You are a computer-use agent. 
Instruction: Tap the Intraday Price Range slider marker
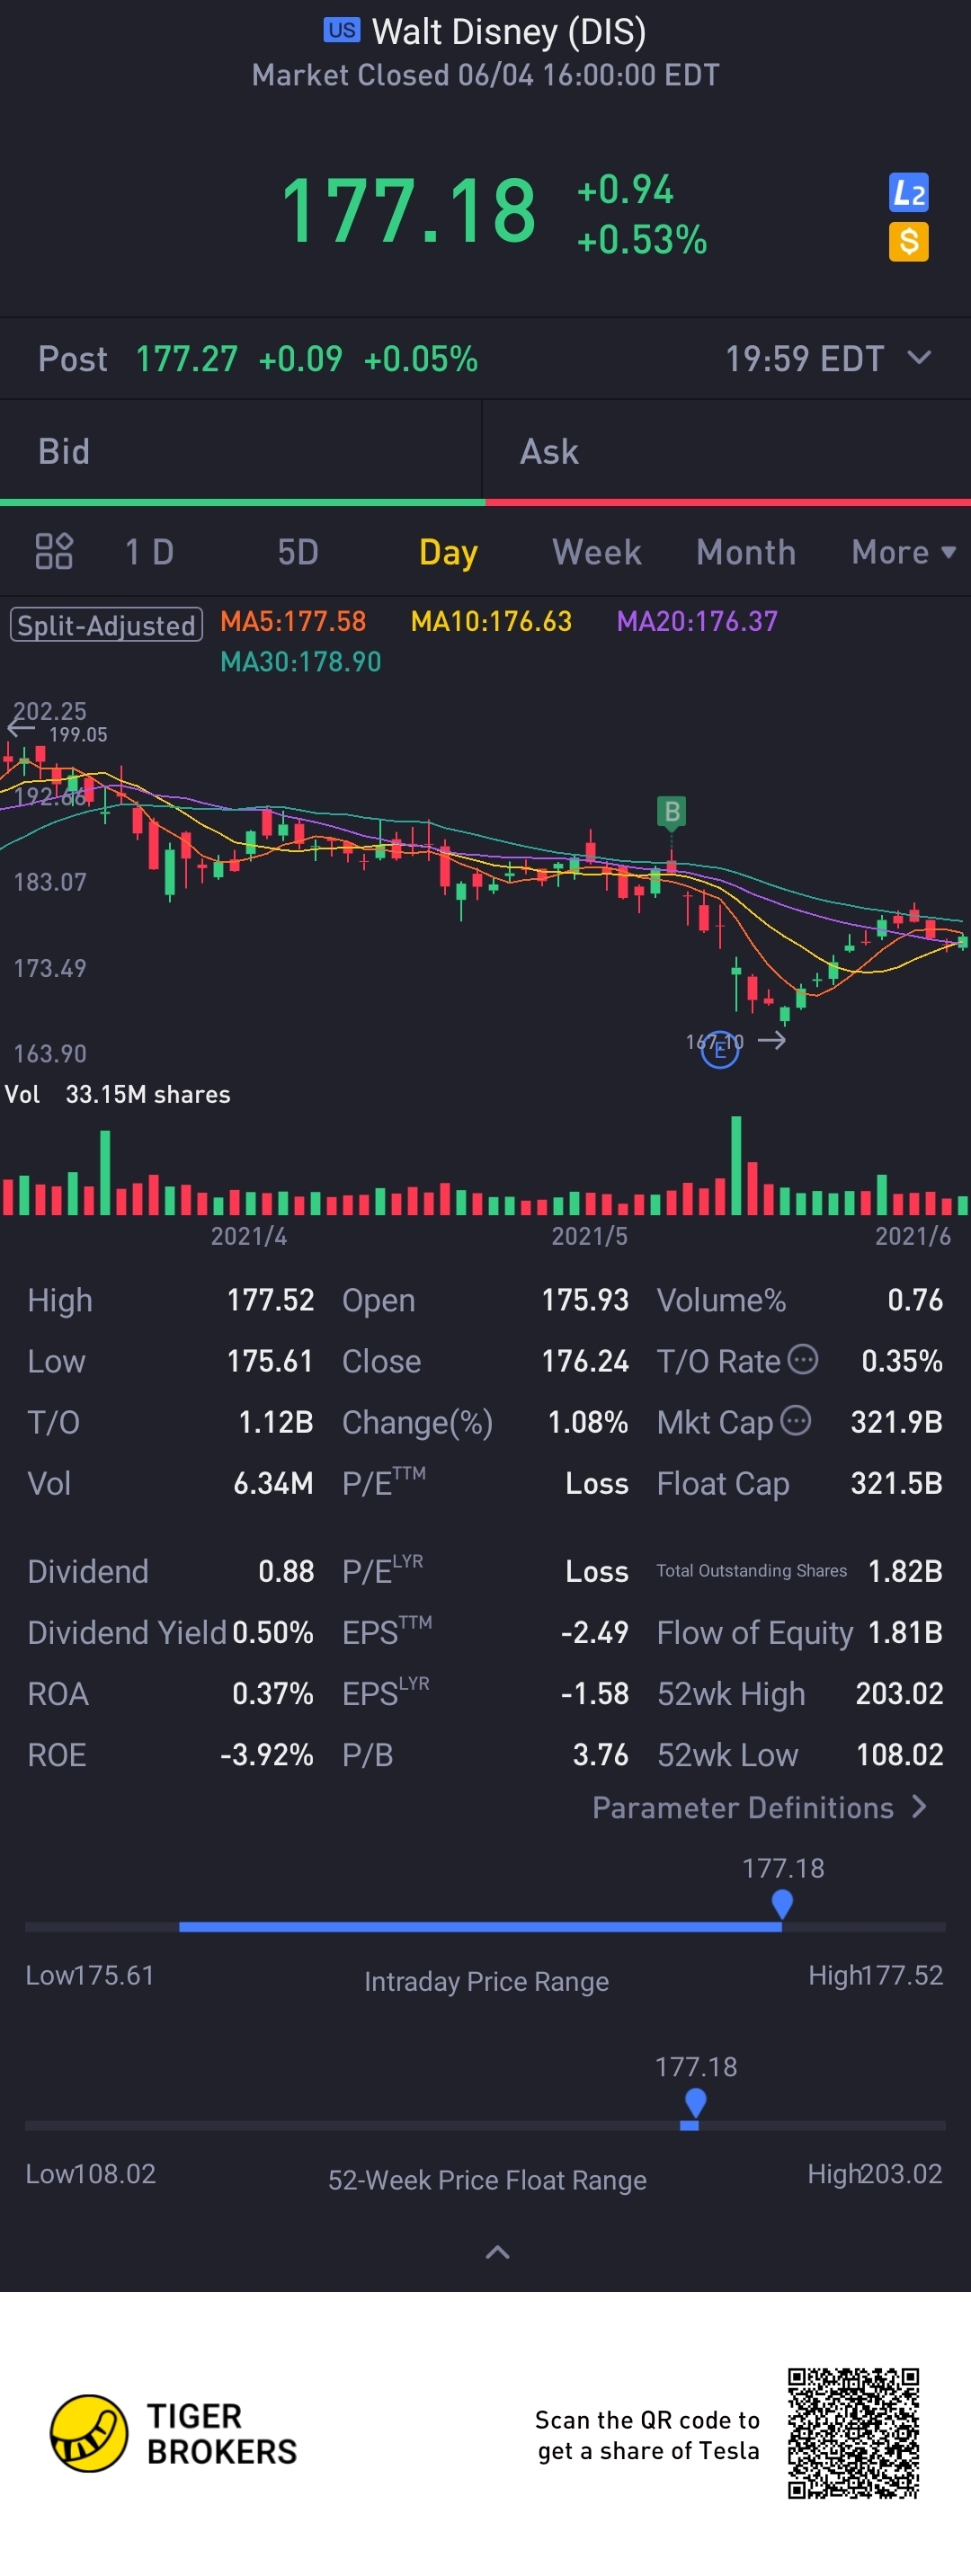(x=782, y=1903)
